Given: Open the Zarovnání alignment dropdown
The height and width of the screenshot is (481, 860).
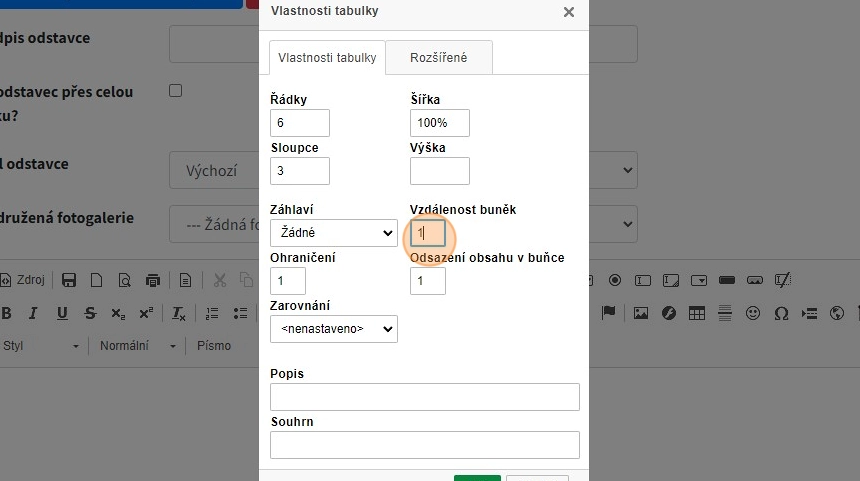Looking at the screenshot, I should coord(333,328).
